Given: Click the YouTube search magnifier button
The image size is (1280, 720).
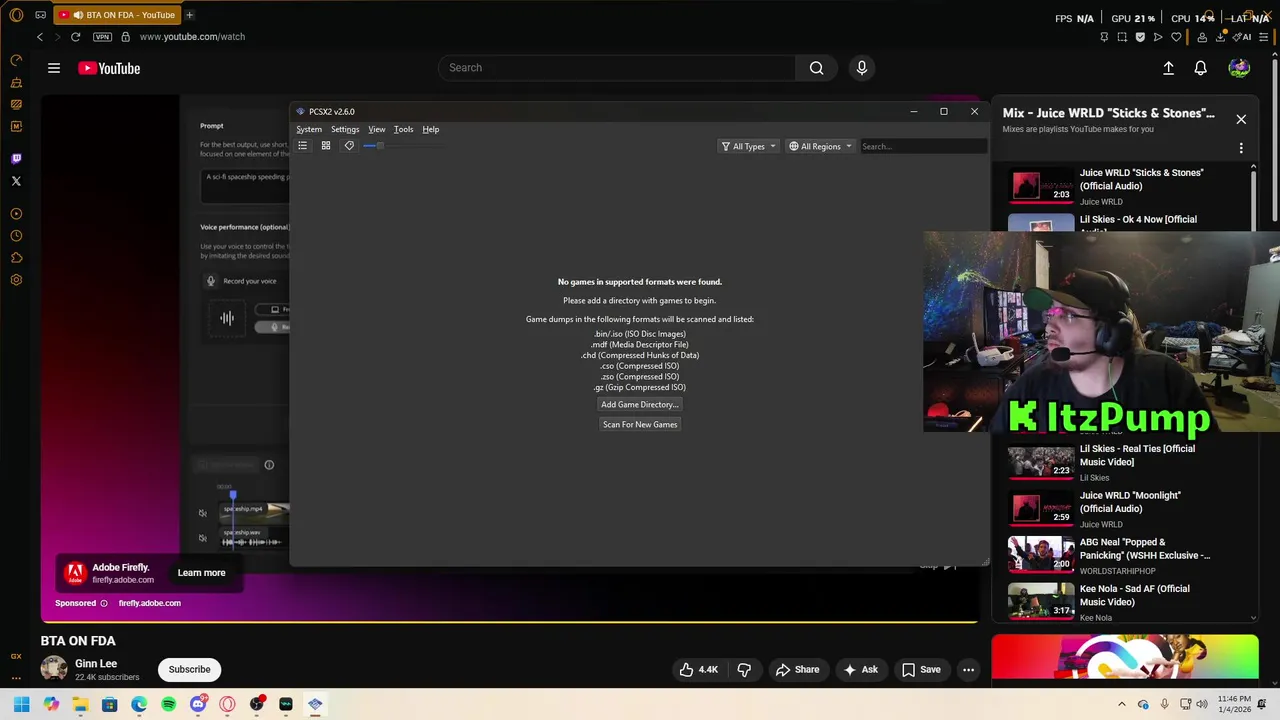Looking at the screenshot, I should point(817,68).
